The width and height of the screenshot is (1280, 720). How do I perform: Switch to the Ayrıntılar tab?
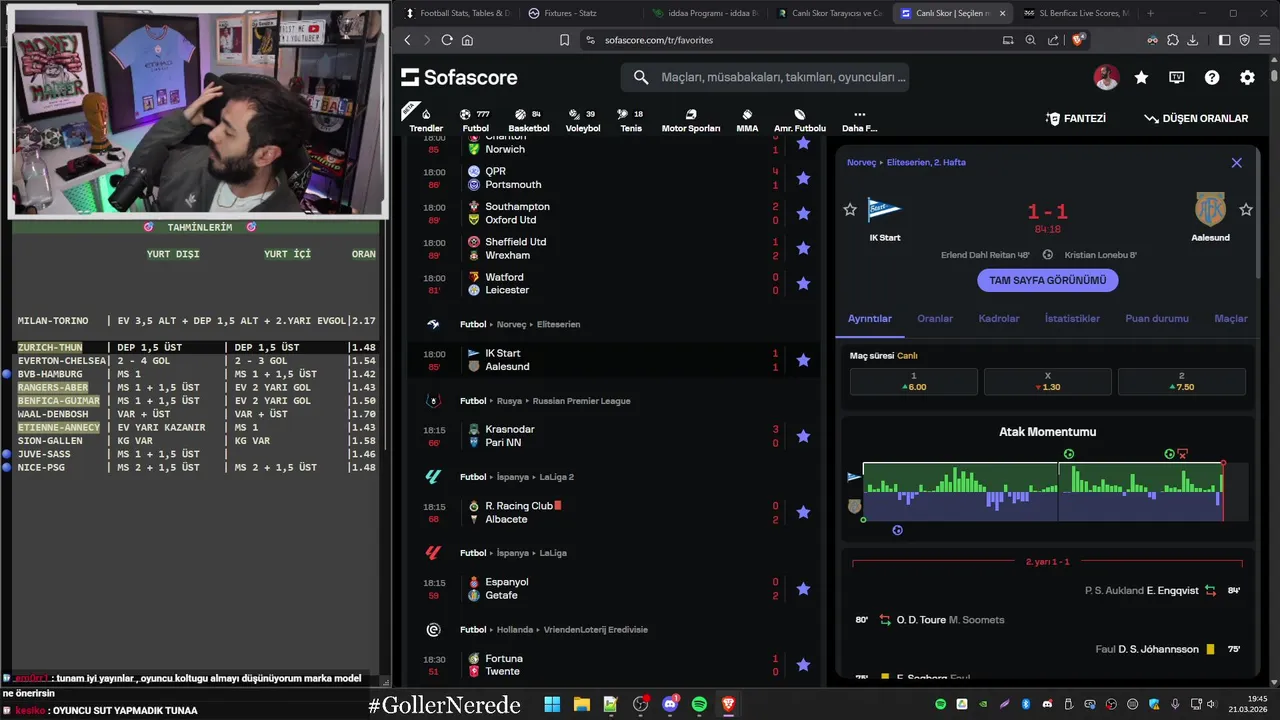[870, 318]
